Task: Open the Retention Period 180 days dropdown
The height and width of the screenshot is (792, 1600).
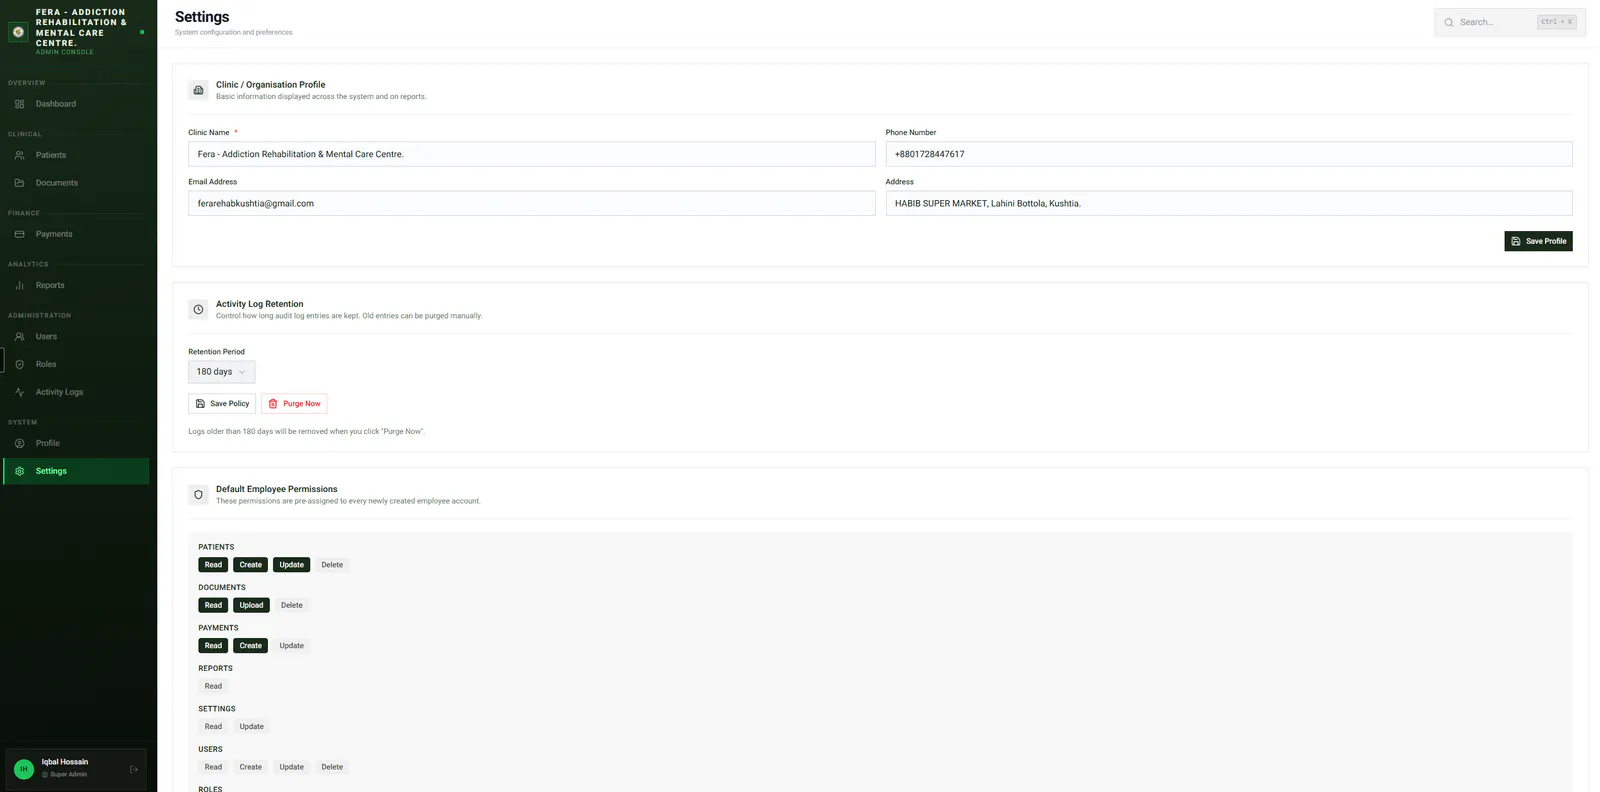Action: click(221, 372)
